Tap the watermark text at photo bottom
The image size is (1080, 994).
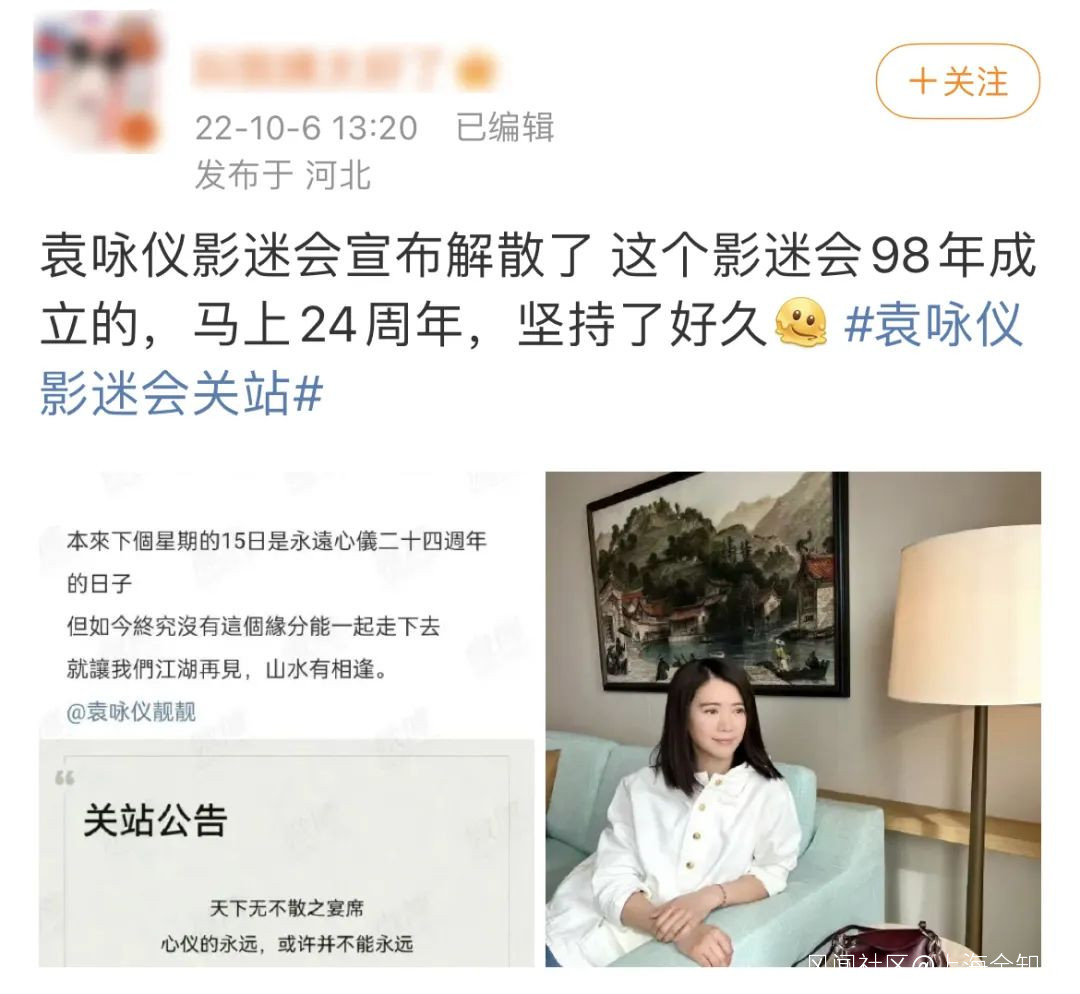pyautogui.click(x=923, y=960)
